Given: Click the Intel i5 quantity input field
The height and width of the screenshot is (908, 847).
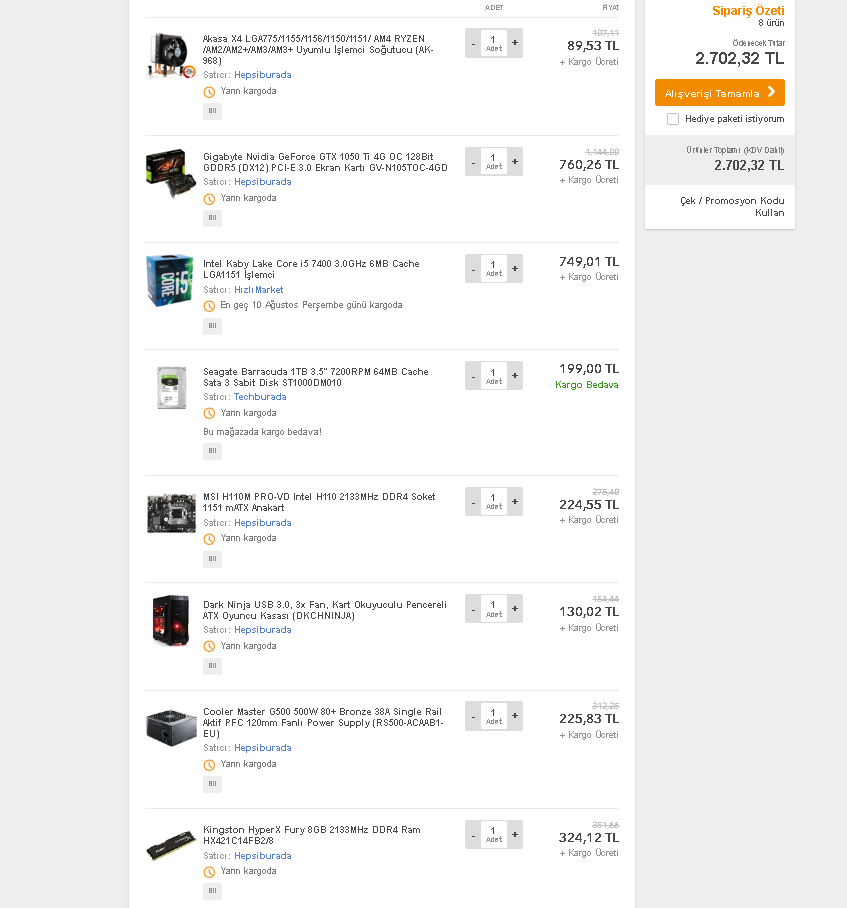Looking at the screenshot, I should (494, 268).
